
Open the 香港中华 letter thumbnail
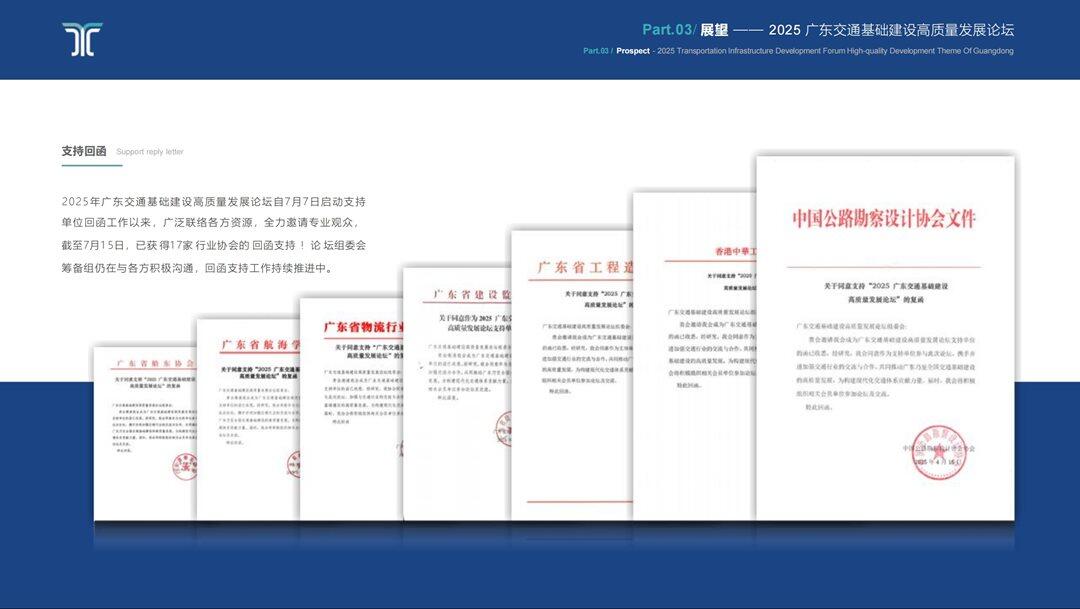click(694, 356)
